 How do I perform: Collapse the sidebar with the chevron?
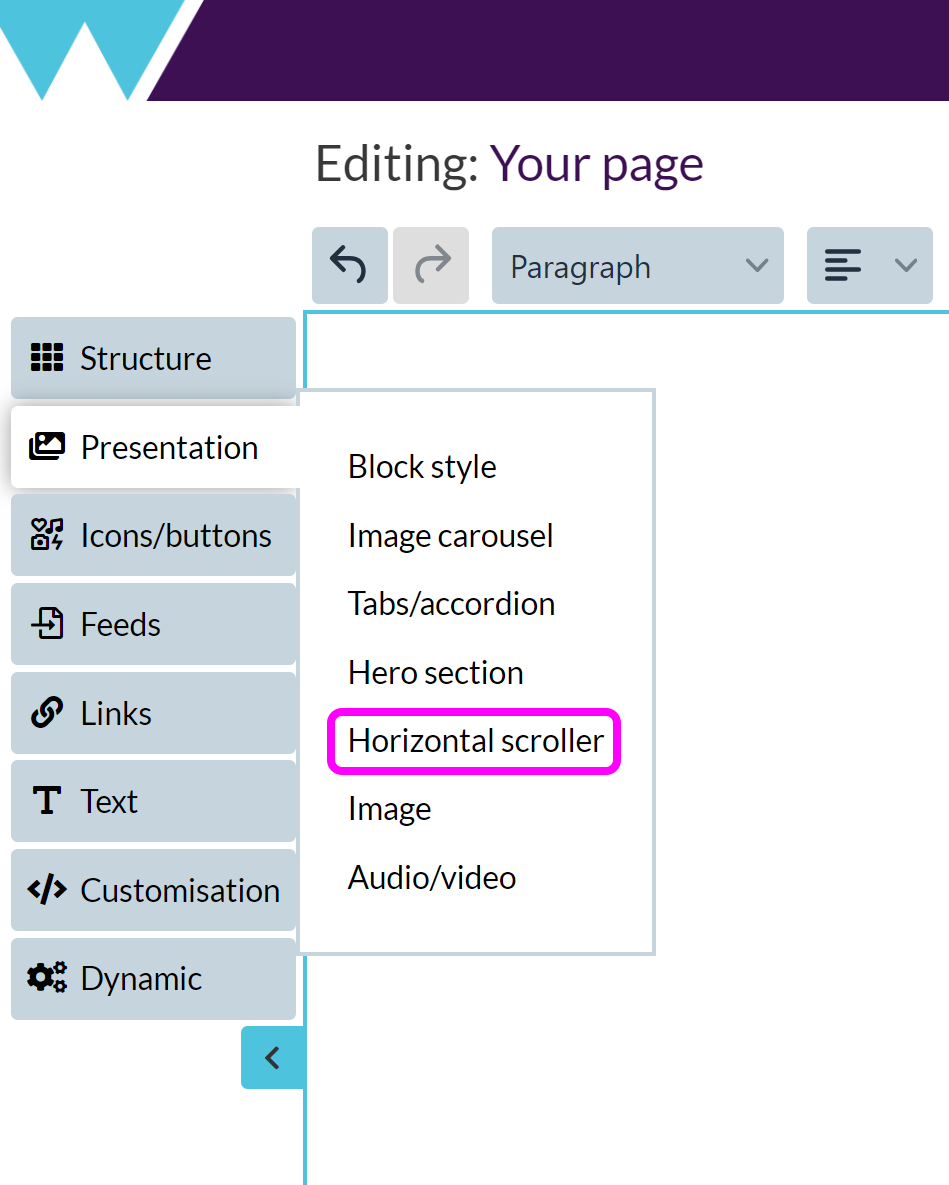pos(272,1057)
